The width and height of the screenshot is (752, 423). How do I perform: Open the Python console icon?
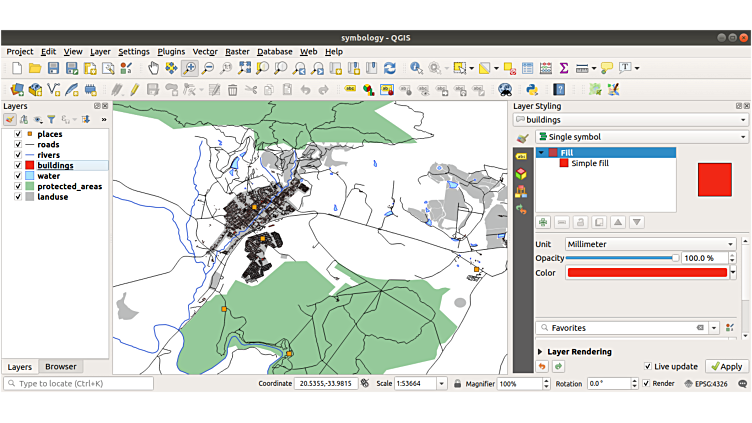coord(532,89)
